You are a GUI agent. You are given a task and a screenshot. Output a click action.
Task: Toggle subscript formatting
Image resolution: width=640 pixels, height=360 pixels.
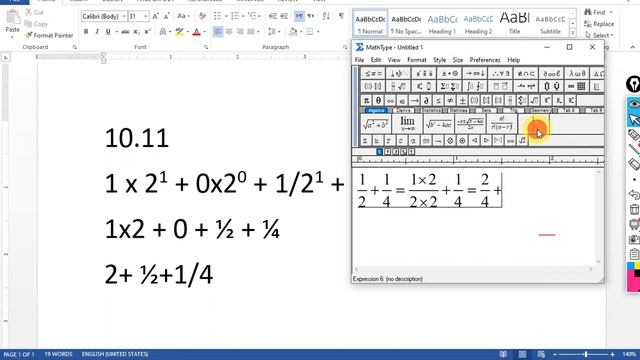click(136, 31)
